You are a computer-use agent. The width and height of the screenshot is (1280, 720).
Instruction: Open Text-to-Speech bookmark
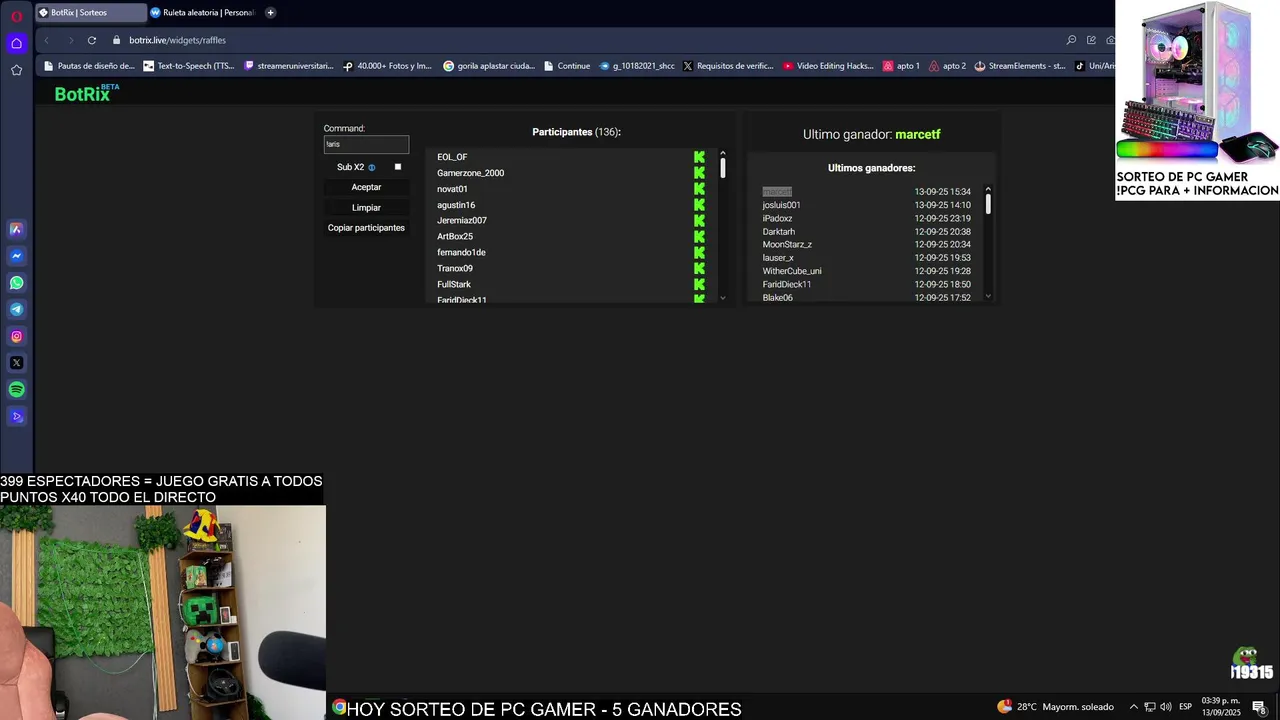tap(189, 66)
